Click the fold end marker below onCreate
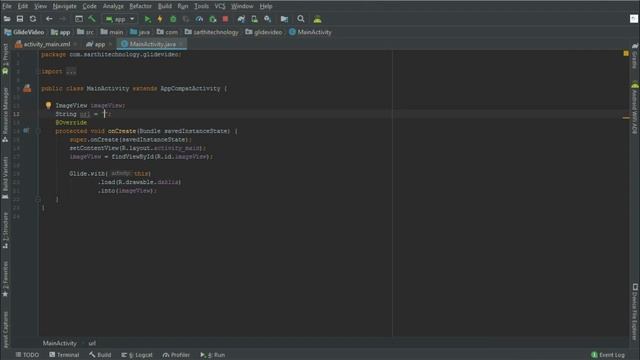 coord(38,200)
